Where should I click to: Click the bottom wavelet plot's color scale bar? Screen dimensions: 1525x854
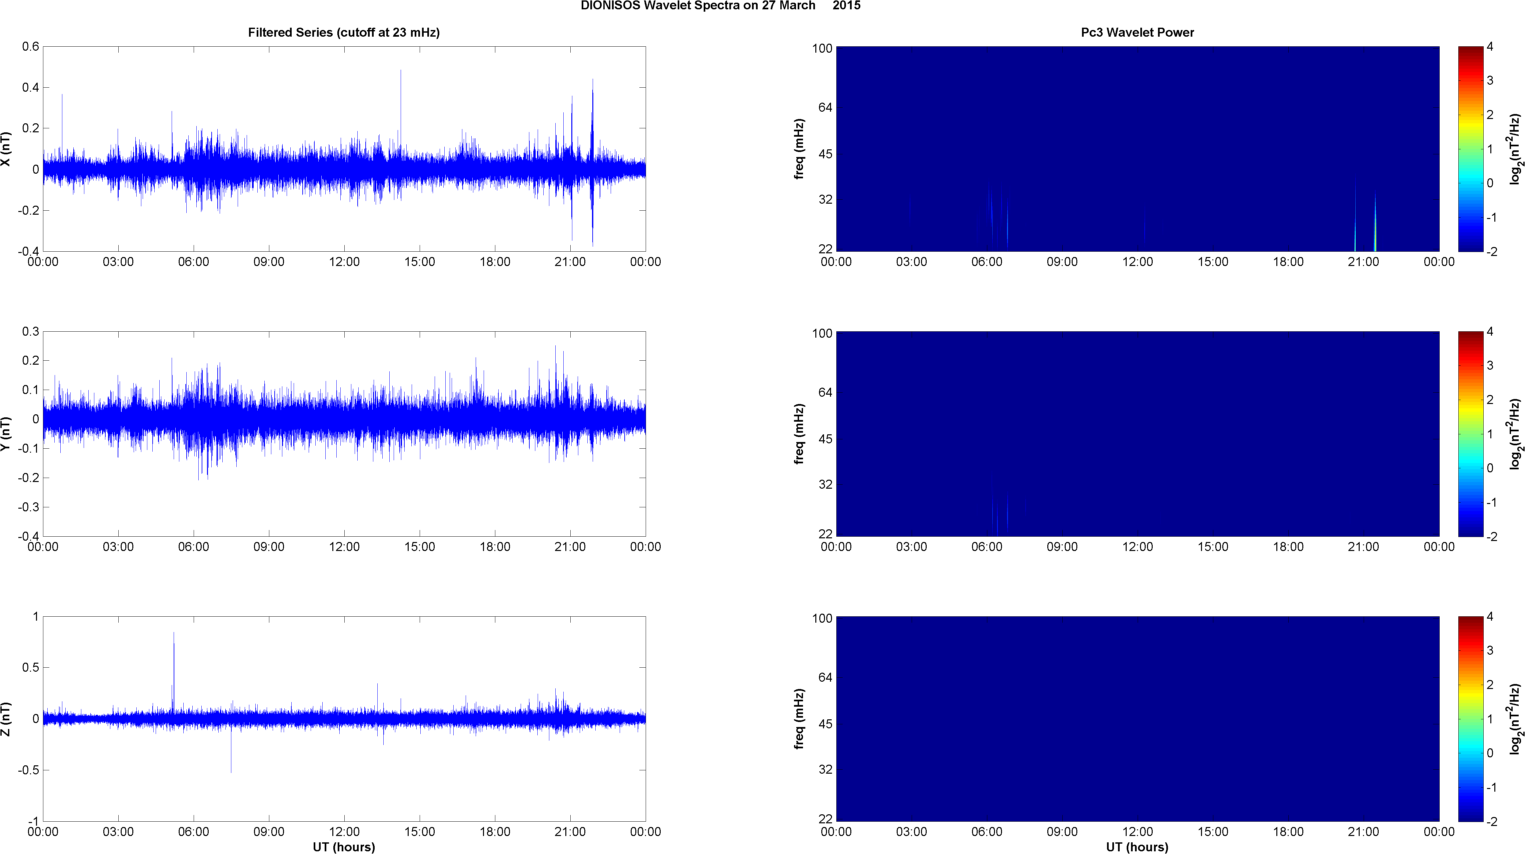[x=1470, y=719]
